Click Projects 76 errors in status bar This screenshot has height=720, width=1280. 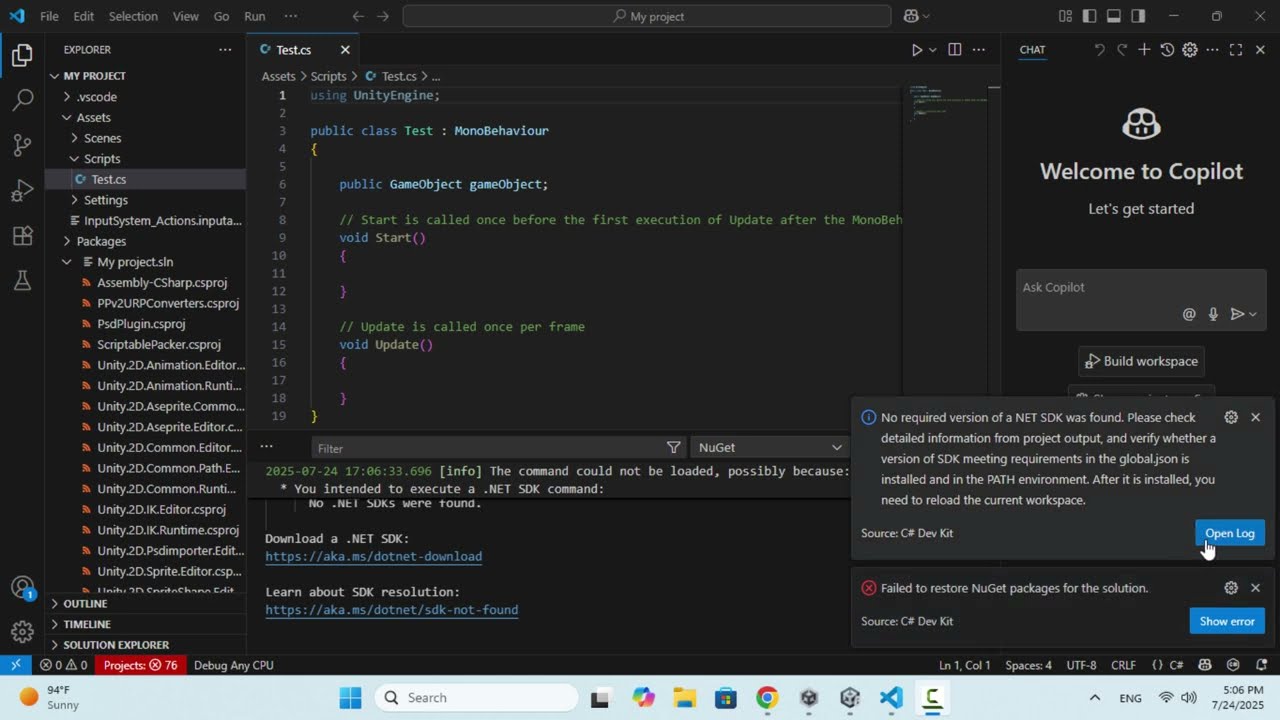pos(140,665)
